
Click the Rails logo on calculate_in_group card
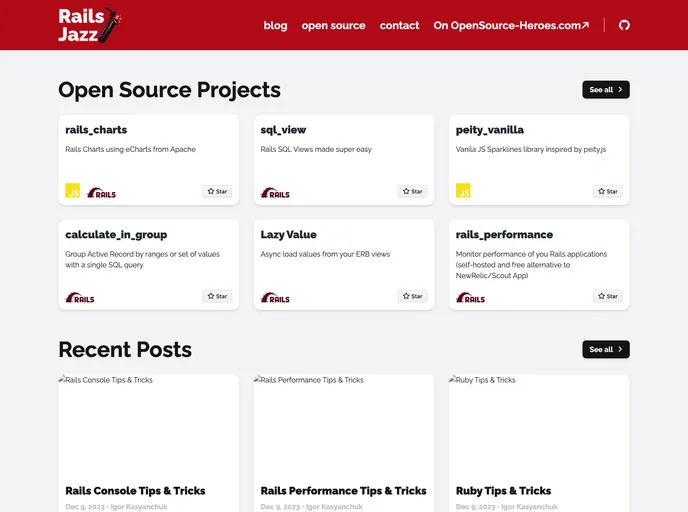[x=80, y=297]
